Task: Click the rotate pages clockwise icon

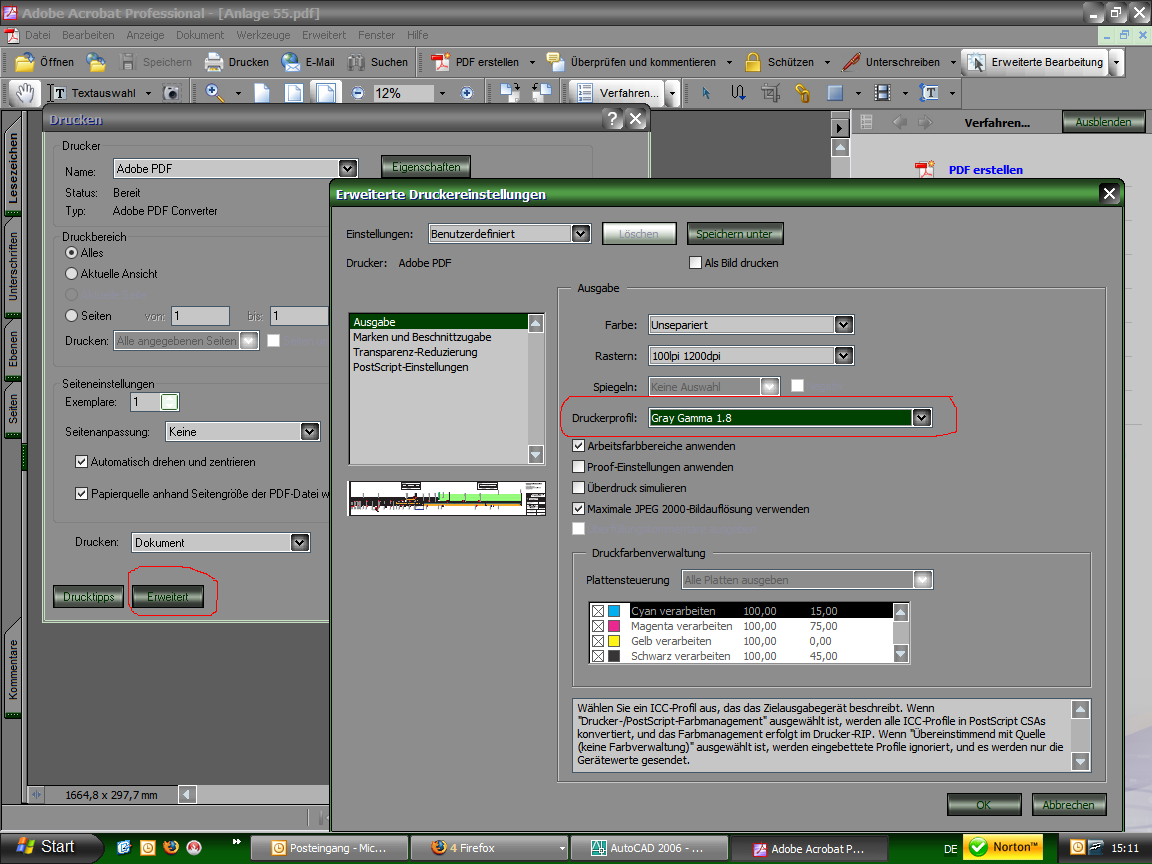Action: click(x=509, y=93)
